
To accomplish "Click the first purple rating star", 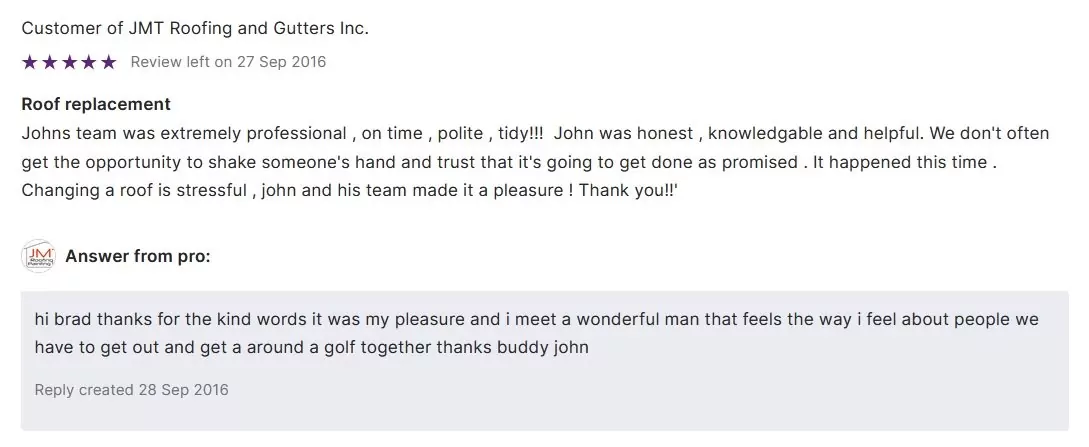I will coord(29,62).
